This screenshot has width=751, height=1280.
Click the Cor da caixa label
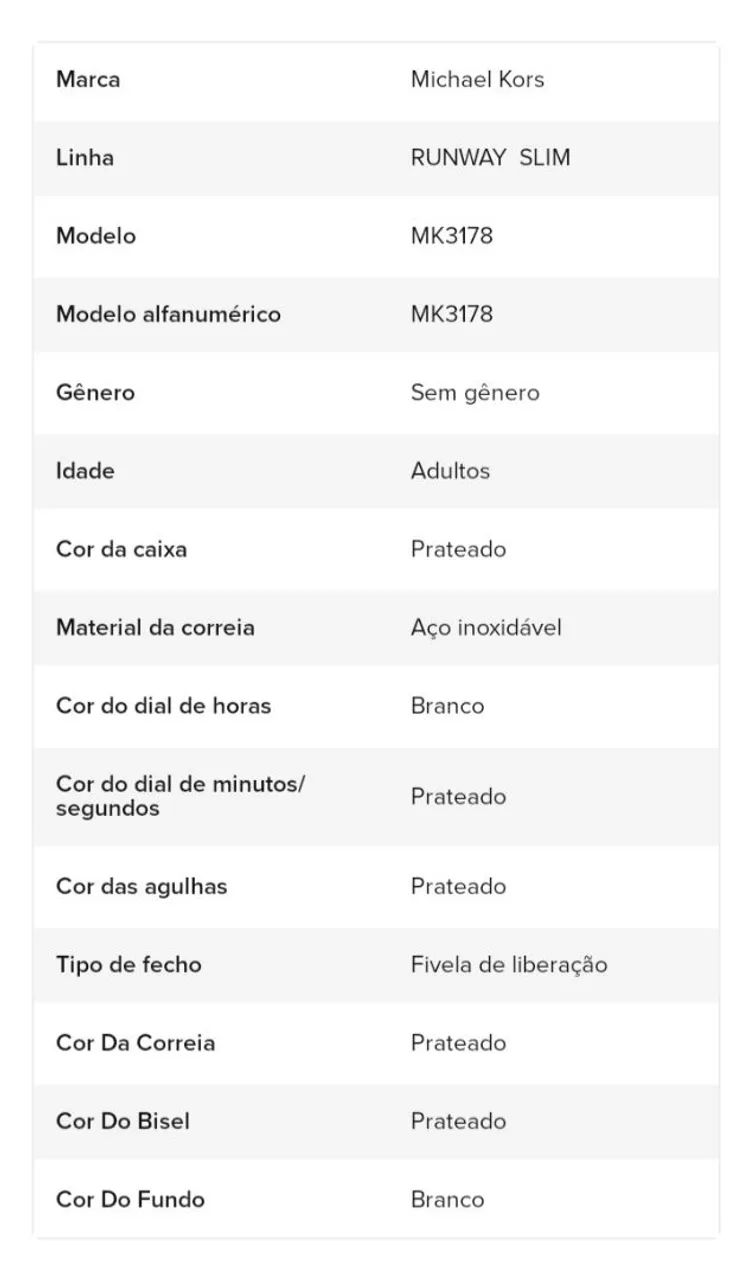coord(121,549)
